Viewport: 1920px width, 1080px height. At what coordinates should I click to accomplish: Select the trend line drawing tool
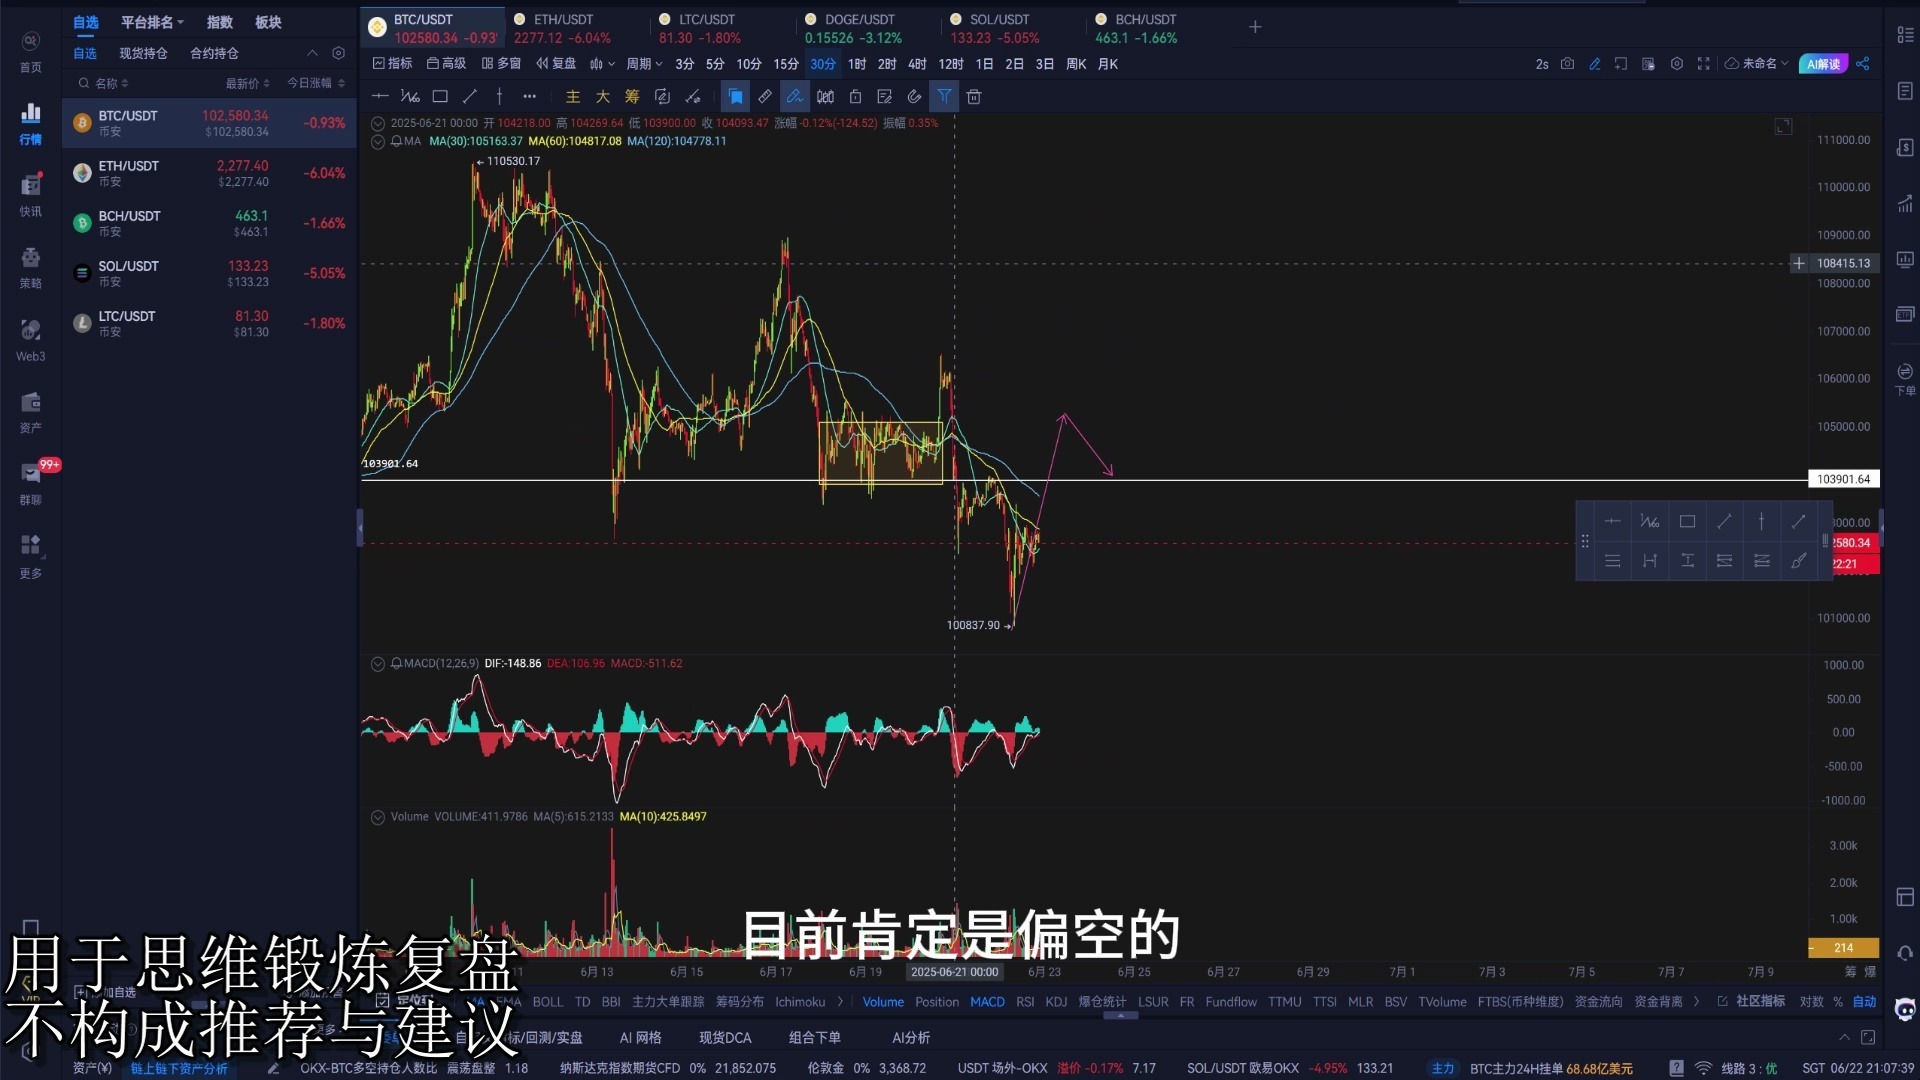pyautogui.click(x=470, y=97)
